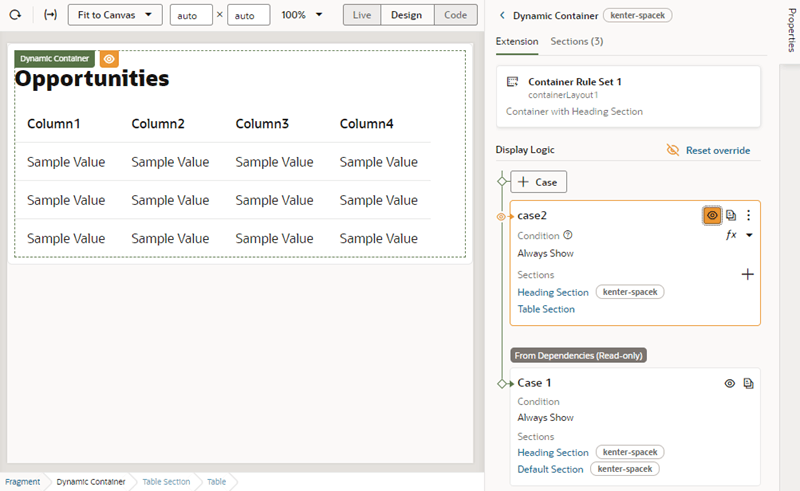Click the variables braces icon in toolbar
This screenshot has width=800, height=491.
click(x=51, y=15)
